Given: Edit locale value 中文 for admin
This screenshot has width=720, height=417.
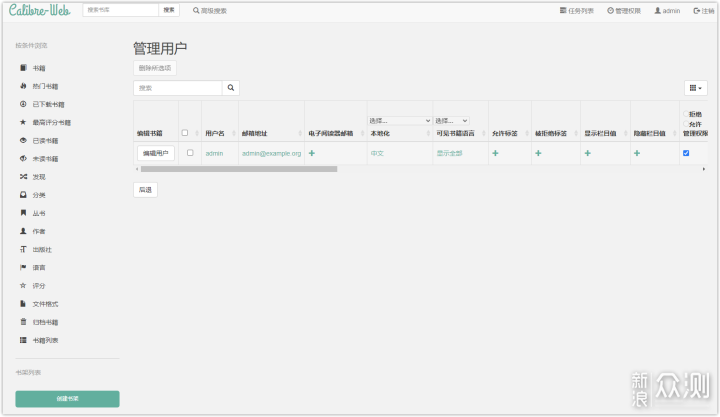Looking at the screenshot, I should [x=377, y=153].
